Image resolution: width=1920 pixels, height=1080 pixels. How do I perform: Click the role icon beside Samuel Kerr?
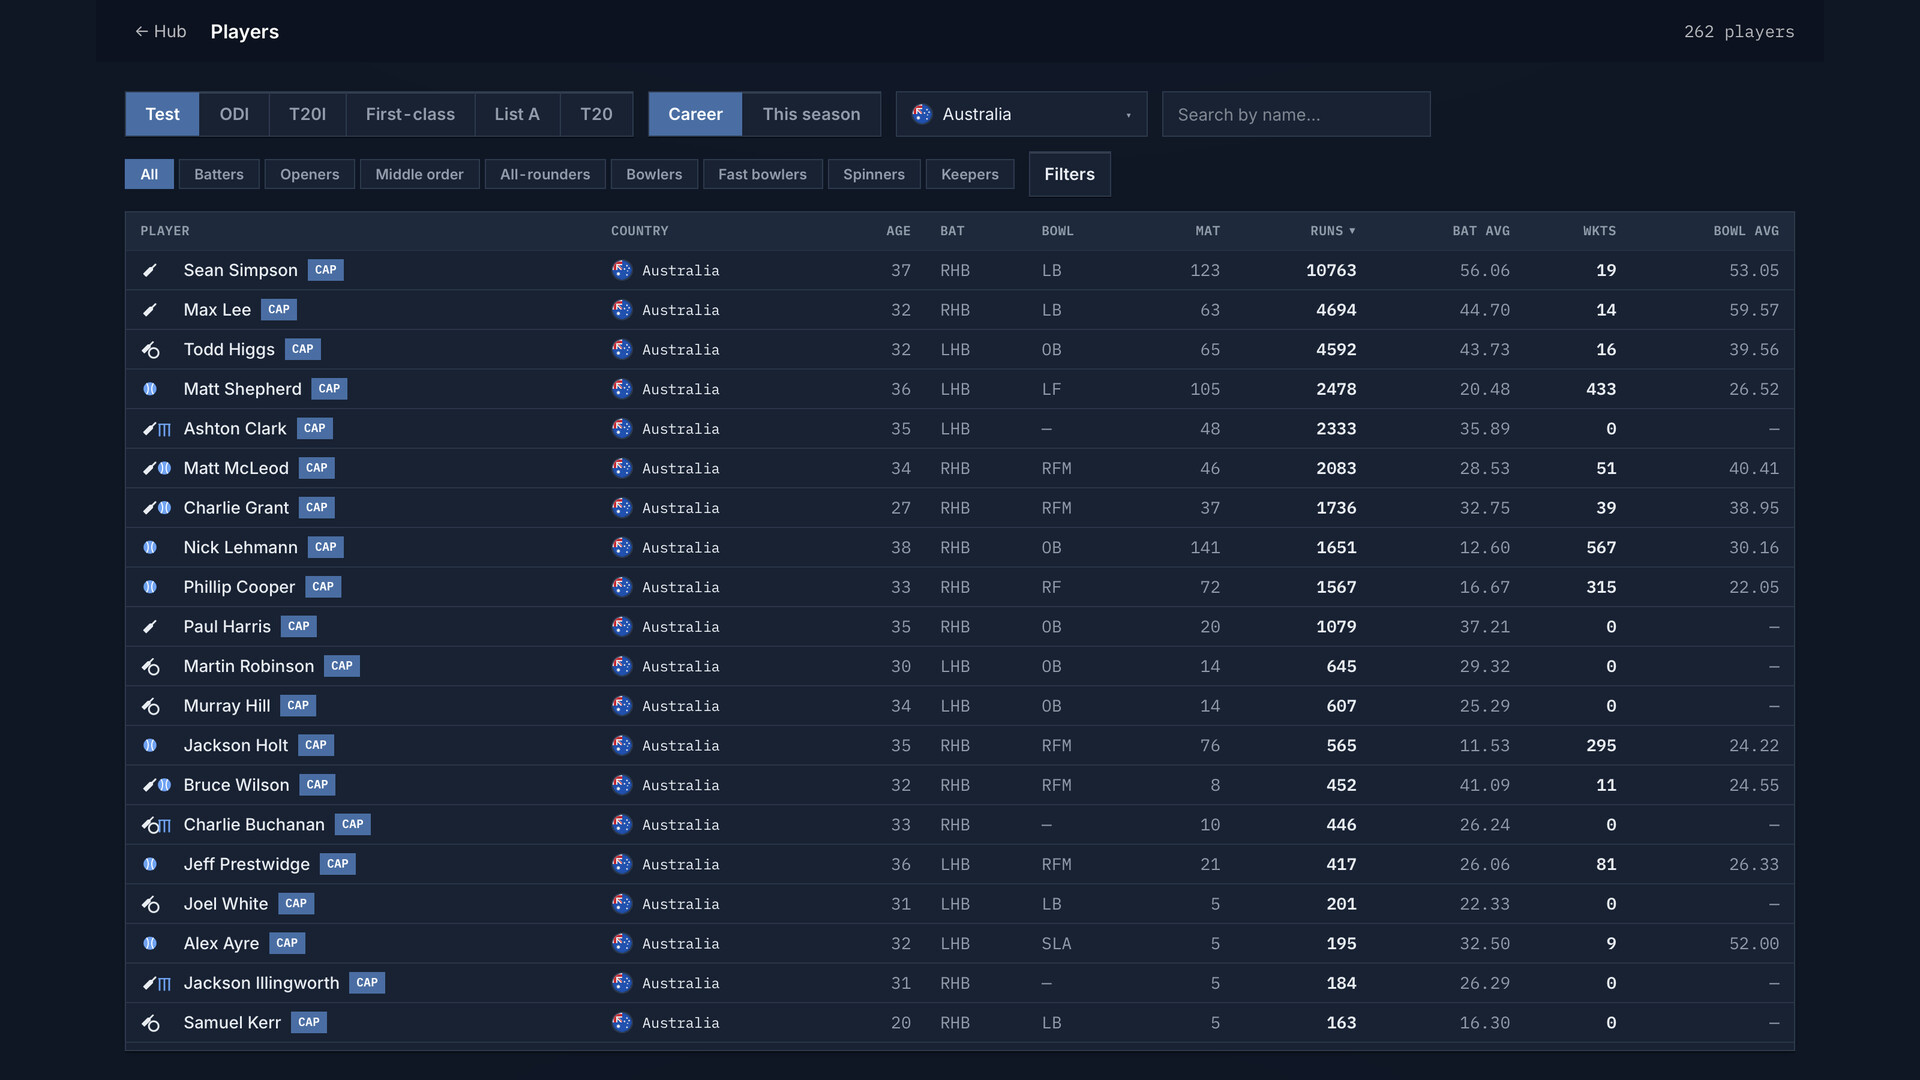(150, 1023)
